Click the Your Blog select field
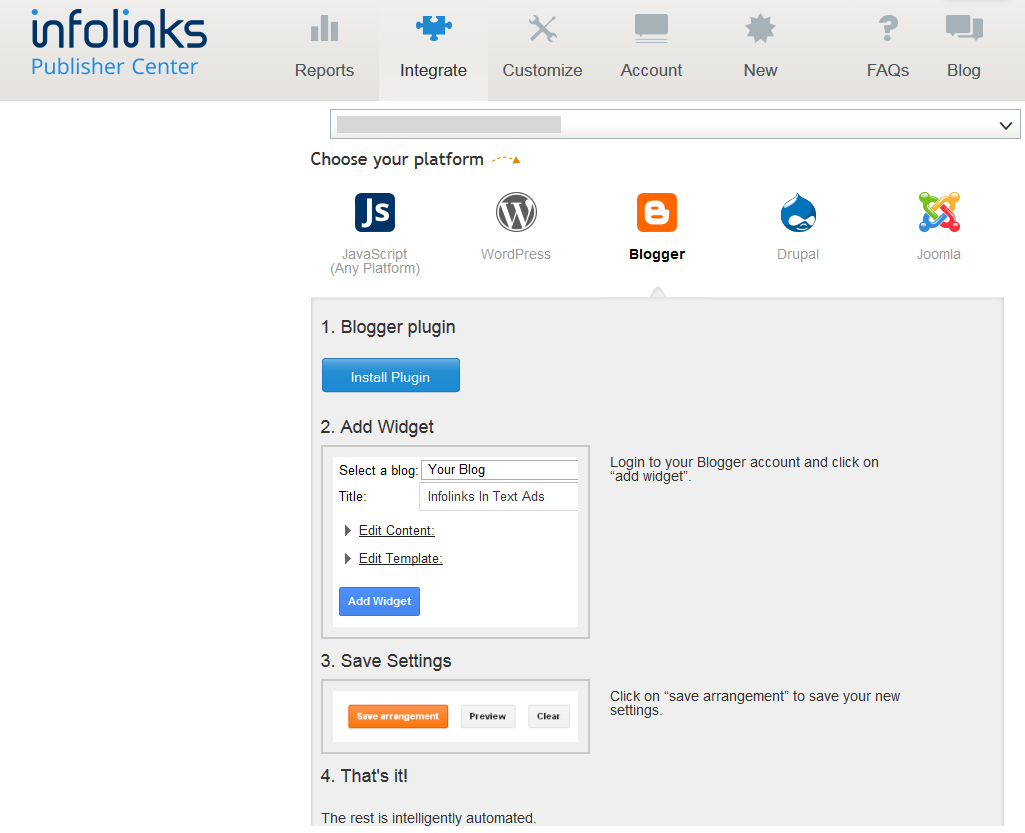 500,469
